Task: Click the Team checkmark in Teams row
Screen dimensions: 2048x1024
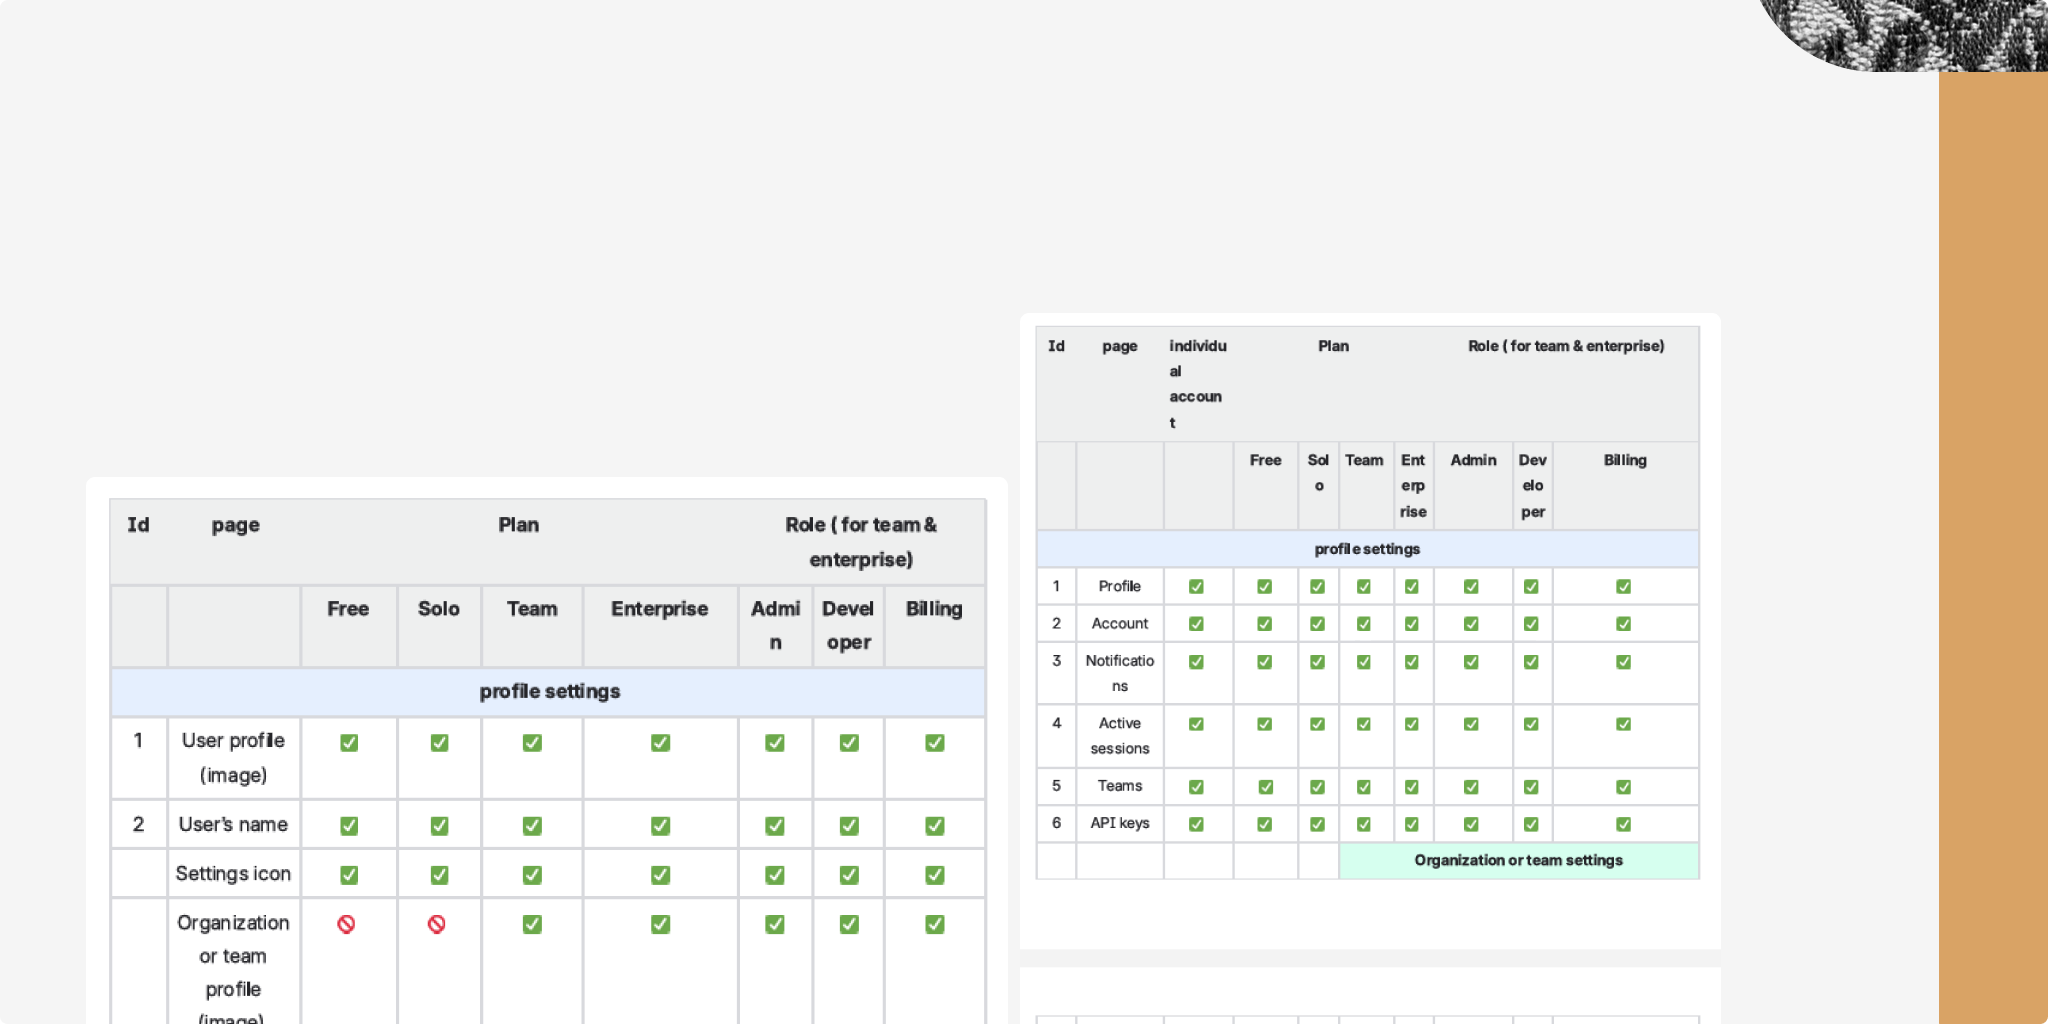Action: coord(1364,787)
